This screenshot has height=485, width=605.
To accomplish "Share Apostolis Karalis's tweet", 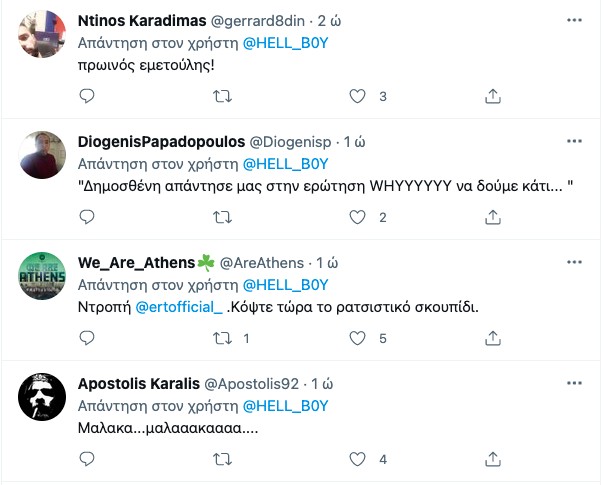I will coord(492,459).
